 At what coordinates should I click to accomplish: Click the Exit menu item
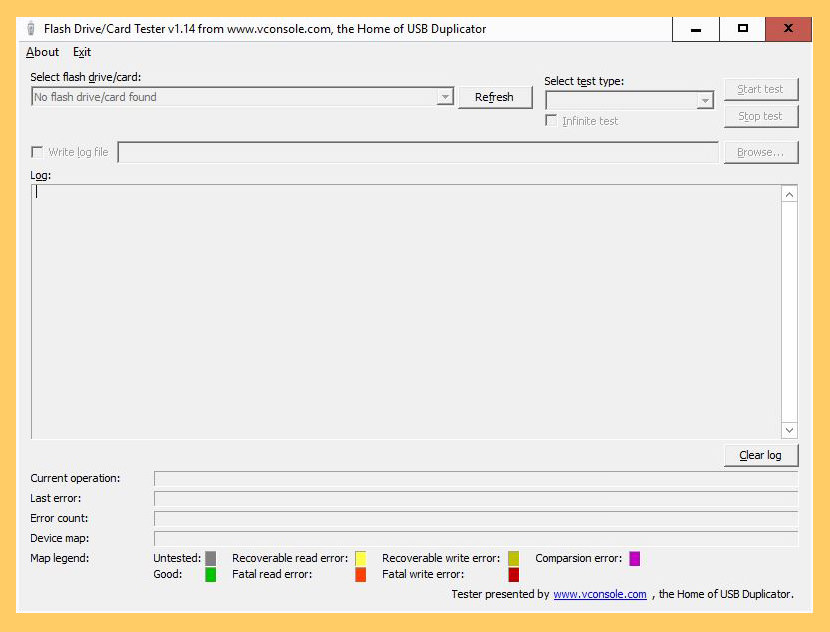(81, 52)
